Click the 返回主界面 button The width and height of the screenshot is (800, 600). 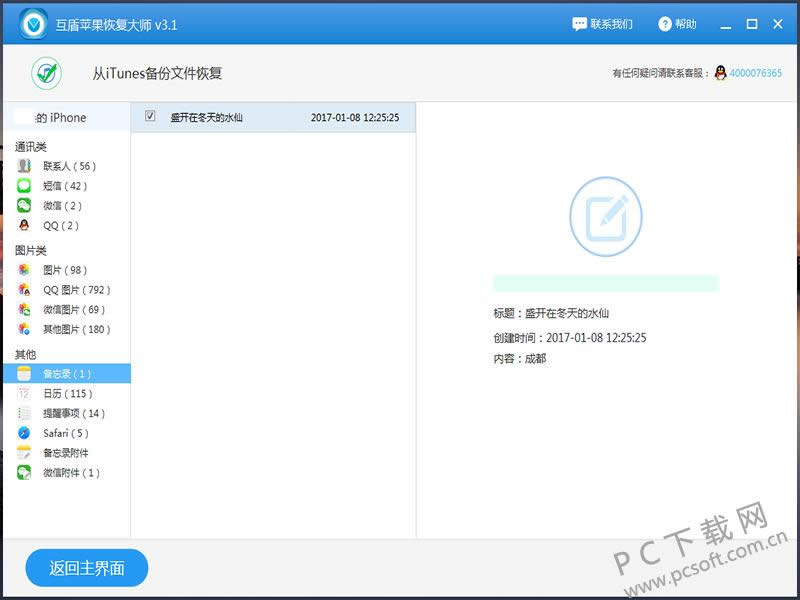87,568
